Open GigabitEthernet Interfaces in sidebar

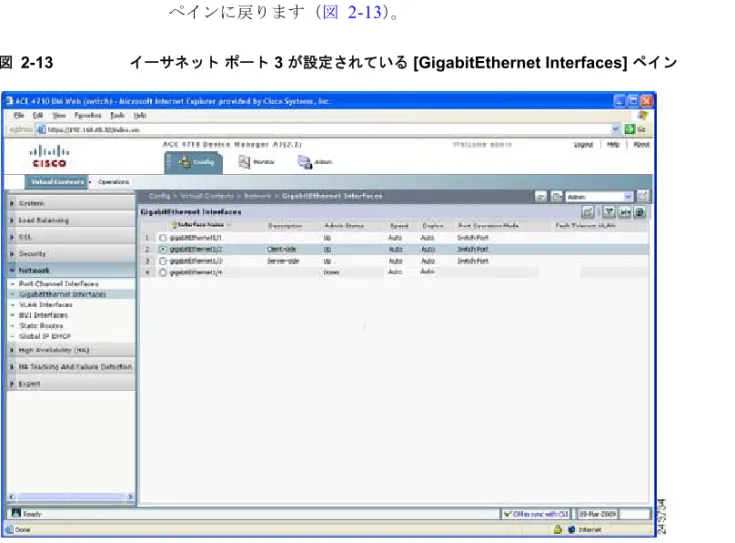[63, 294]
